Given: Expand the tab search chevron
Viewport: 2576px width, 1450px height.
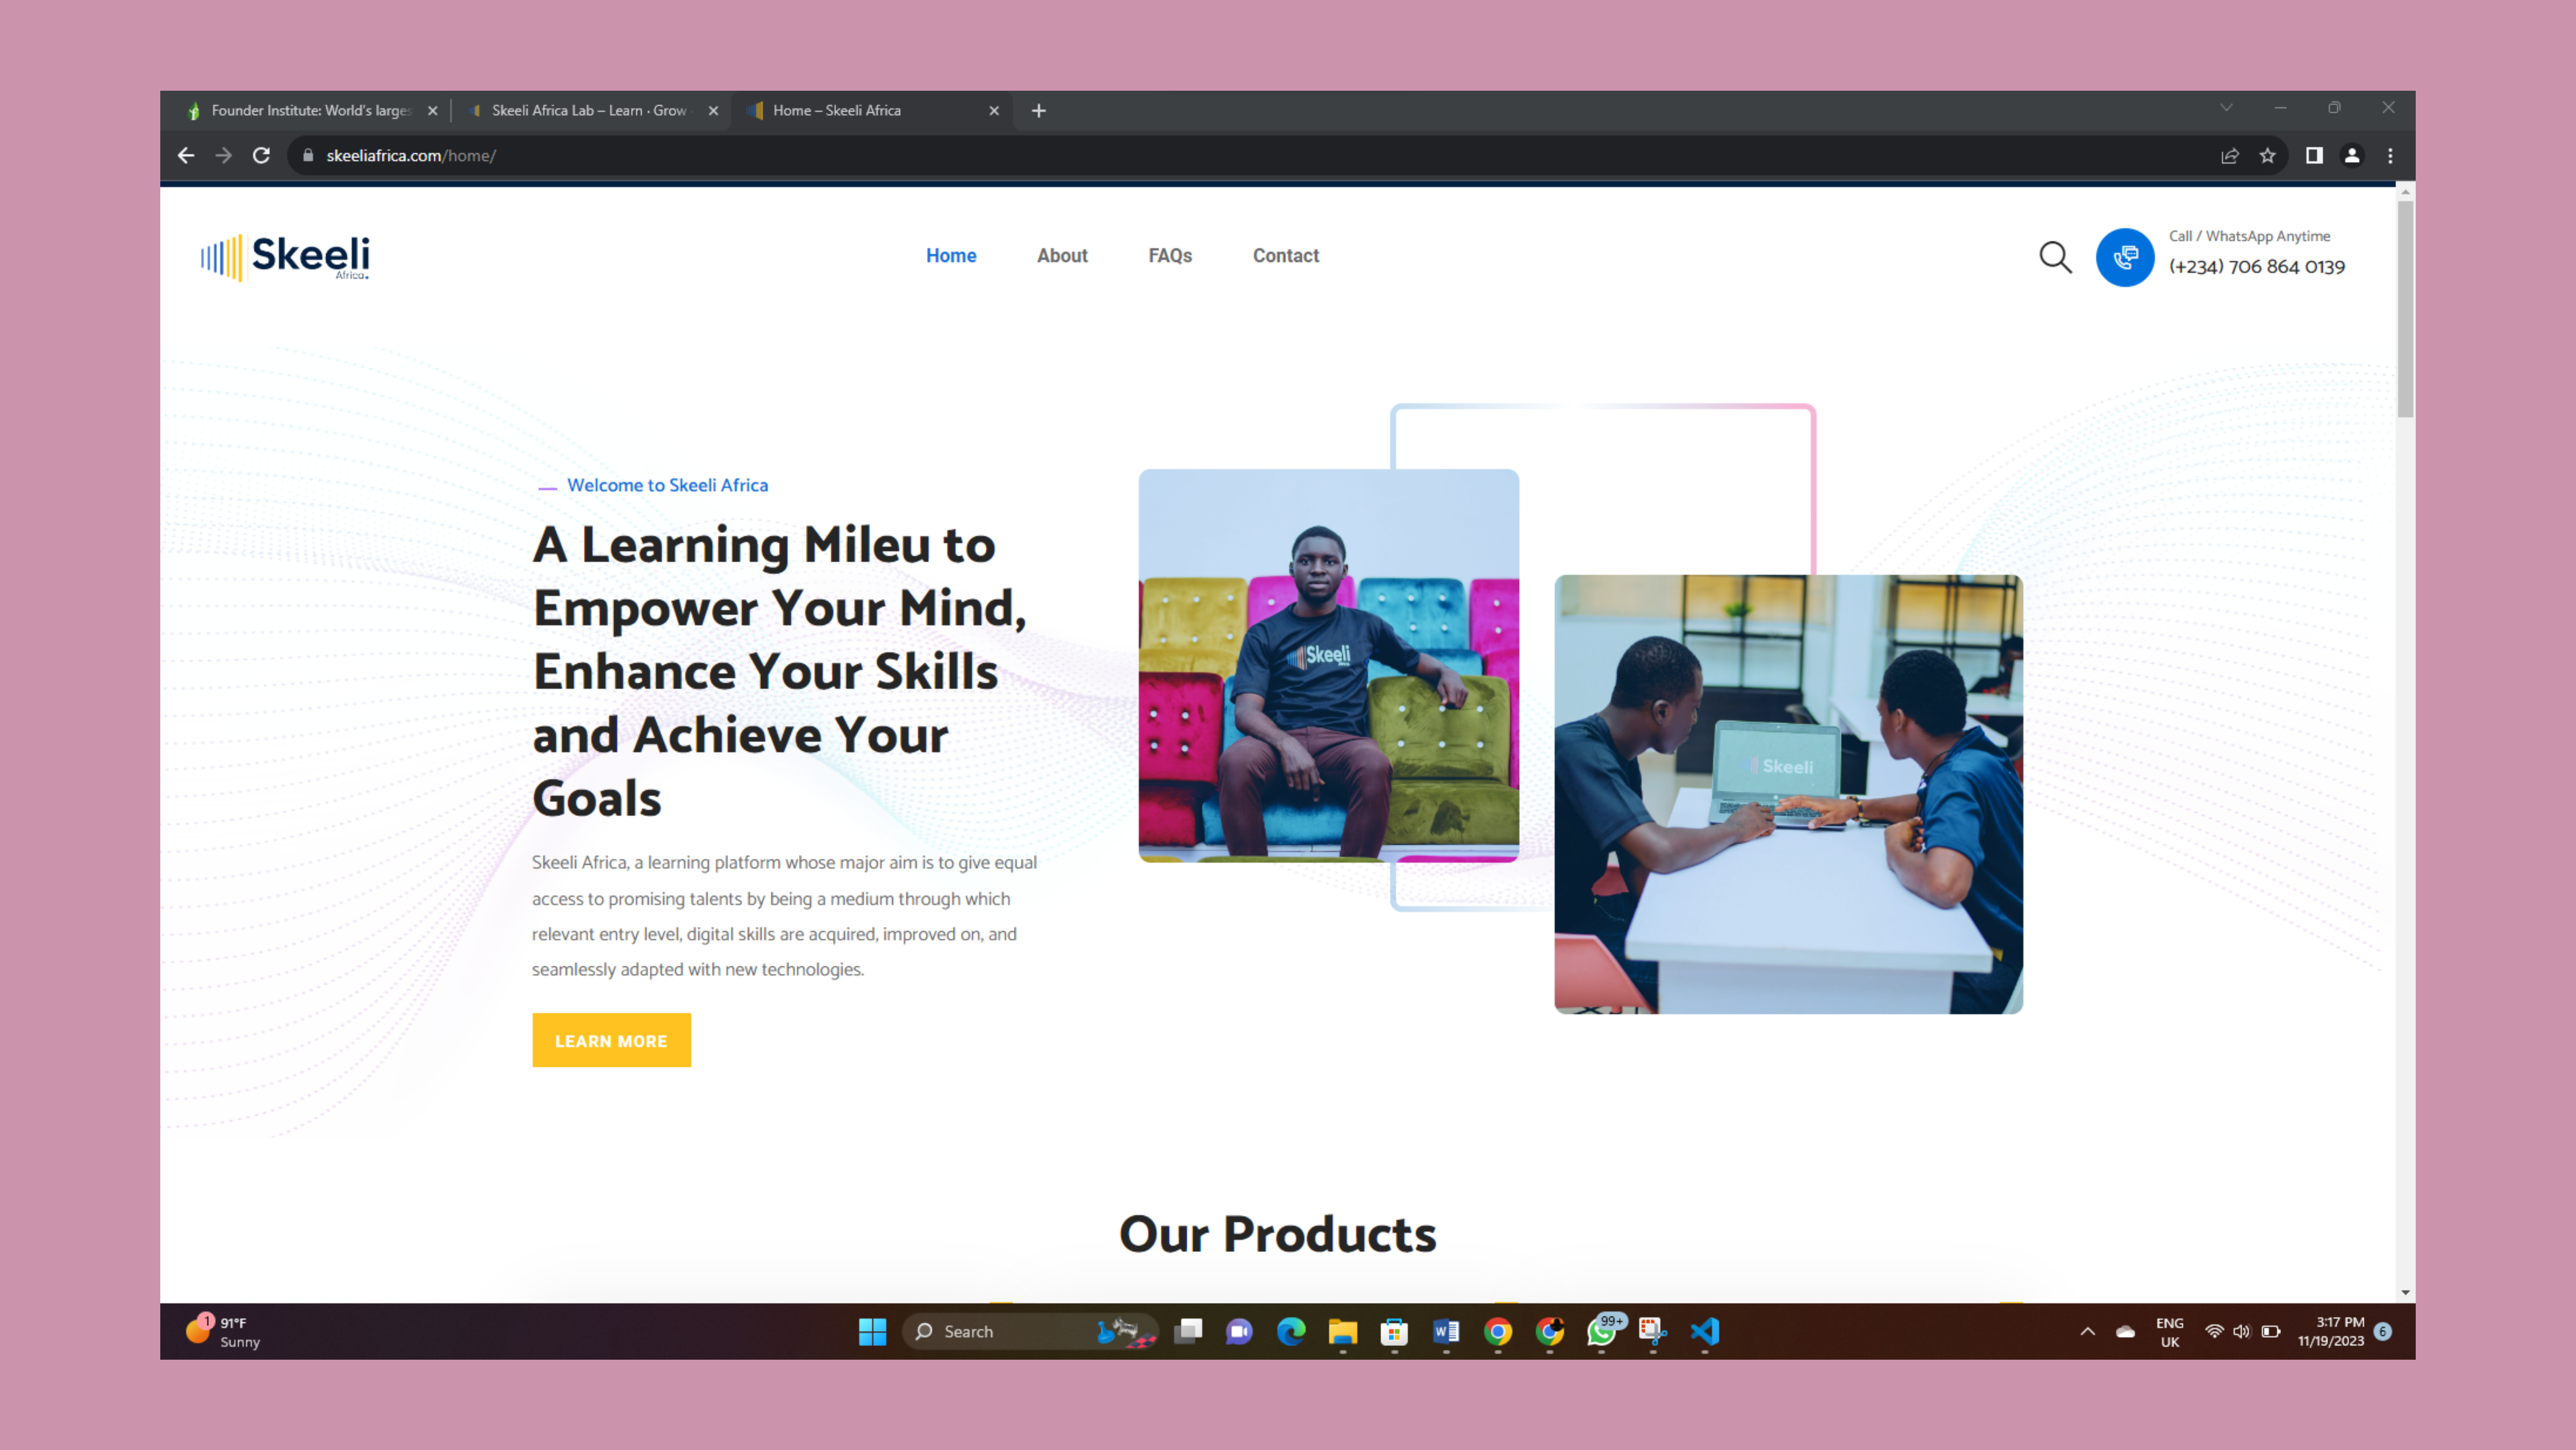Looking at the screenshot, I should (x=2226, y=108).
